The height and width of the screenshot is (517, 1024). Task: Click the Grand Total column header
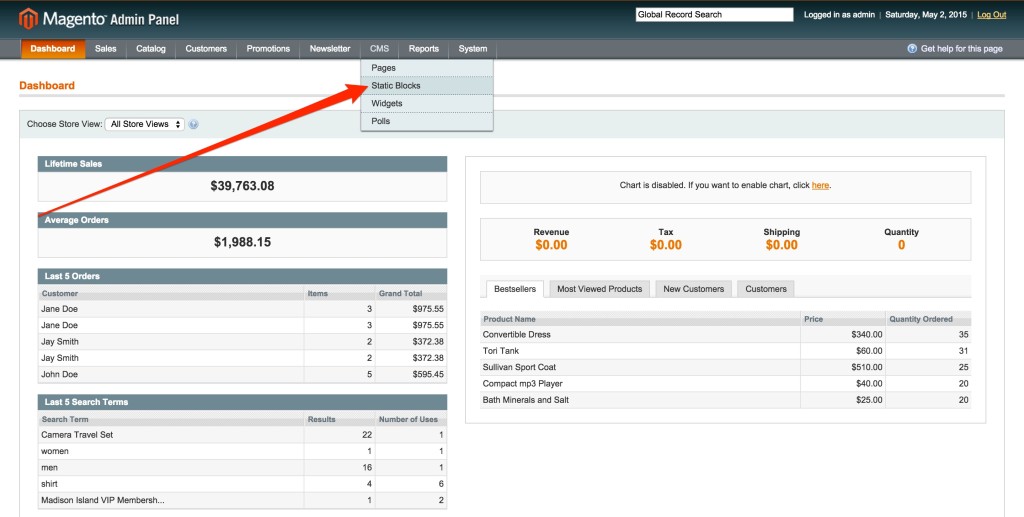pos(411,293)
